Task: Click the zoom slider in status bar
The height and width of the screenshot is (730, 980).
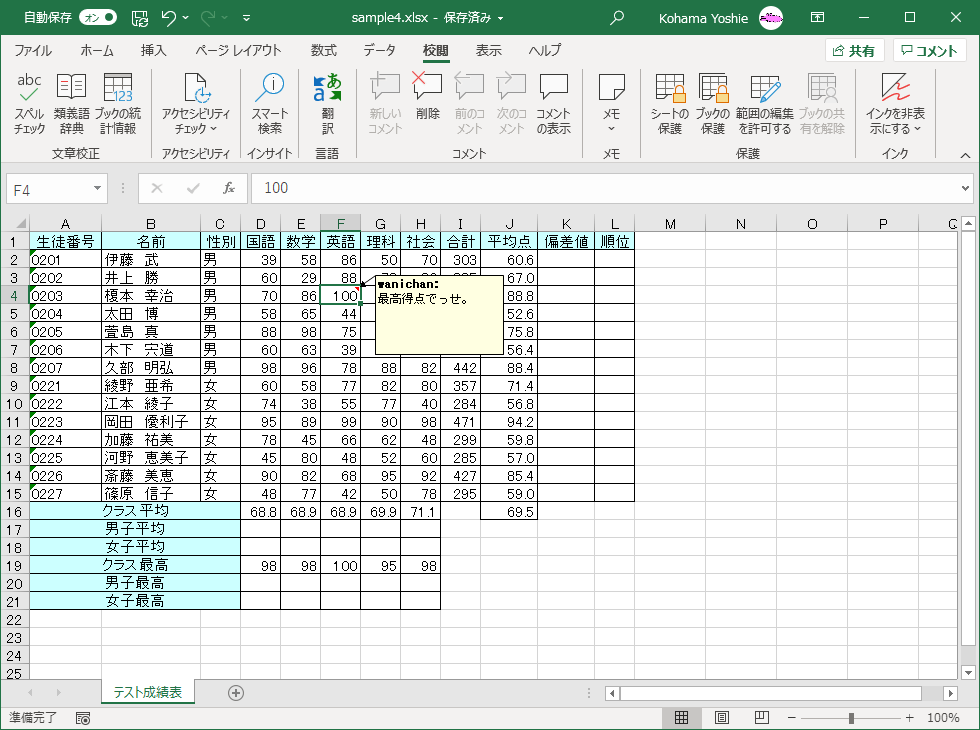Action: (x=851, y=718)
